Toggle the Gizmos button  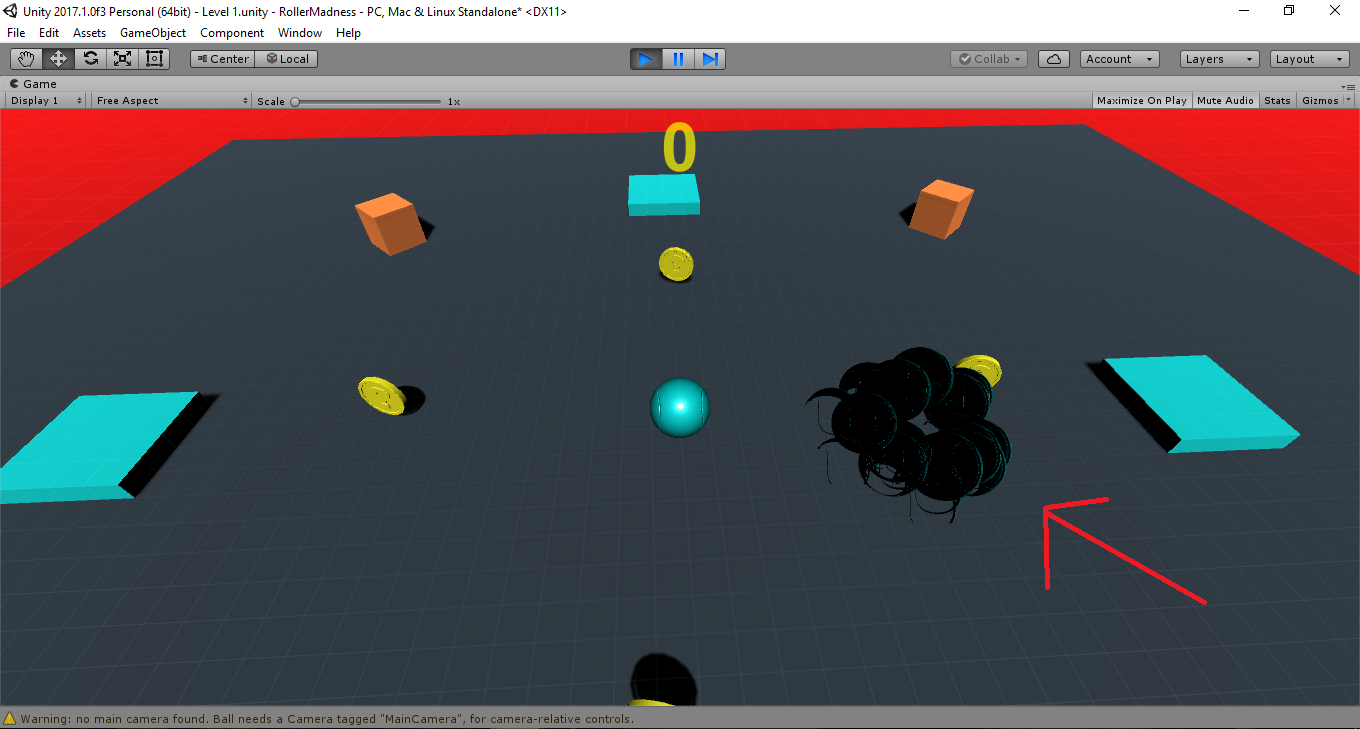point(1320,101)
